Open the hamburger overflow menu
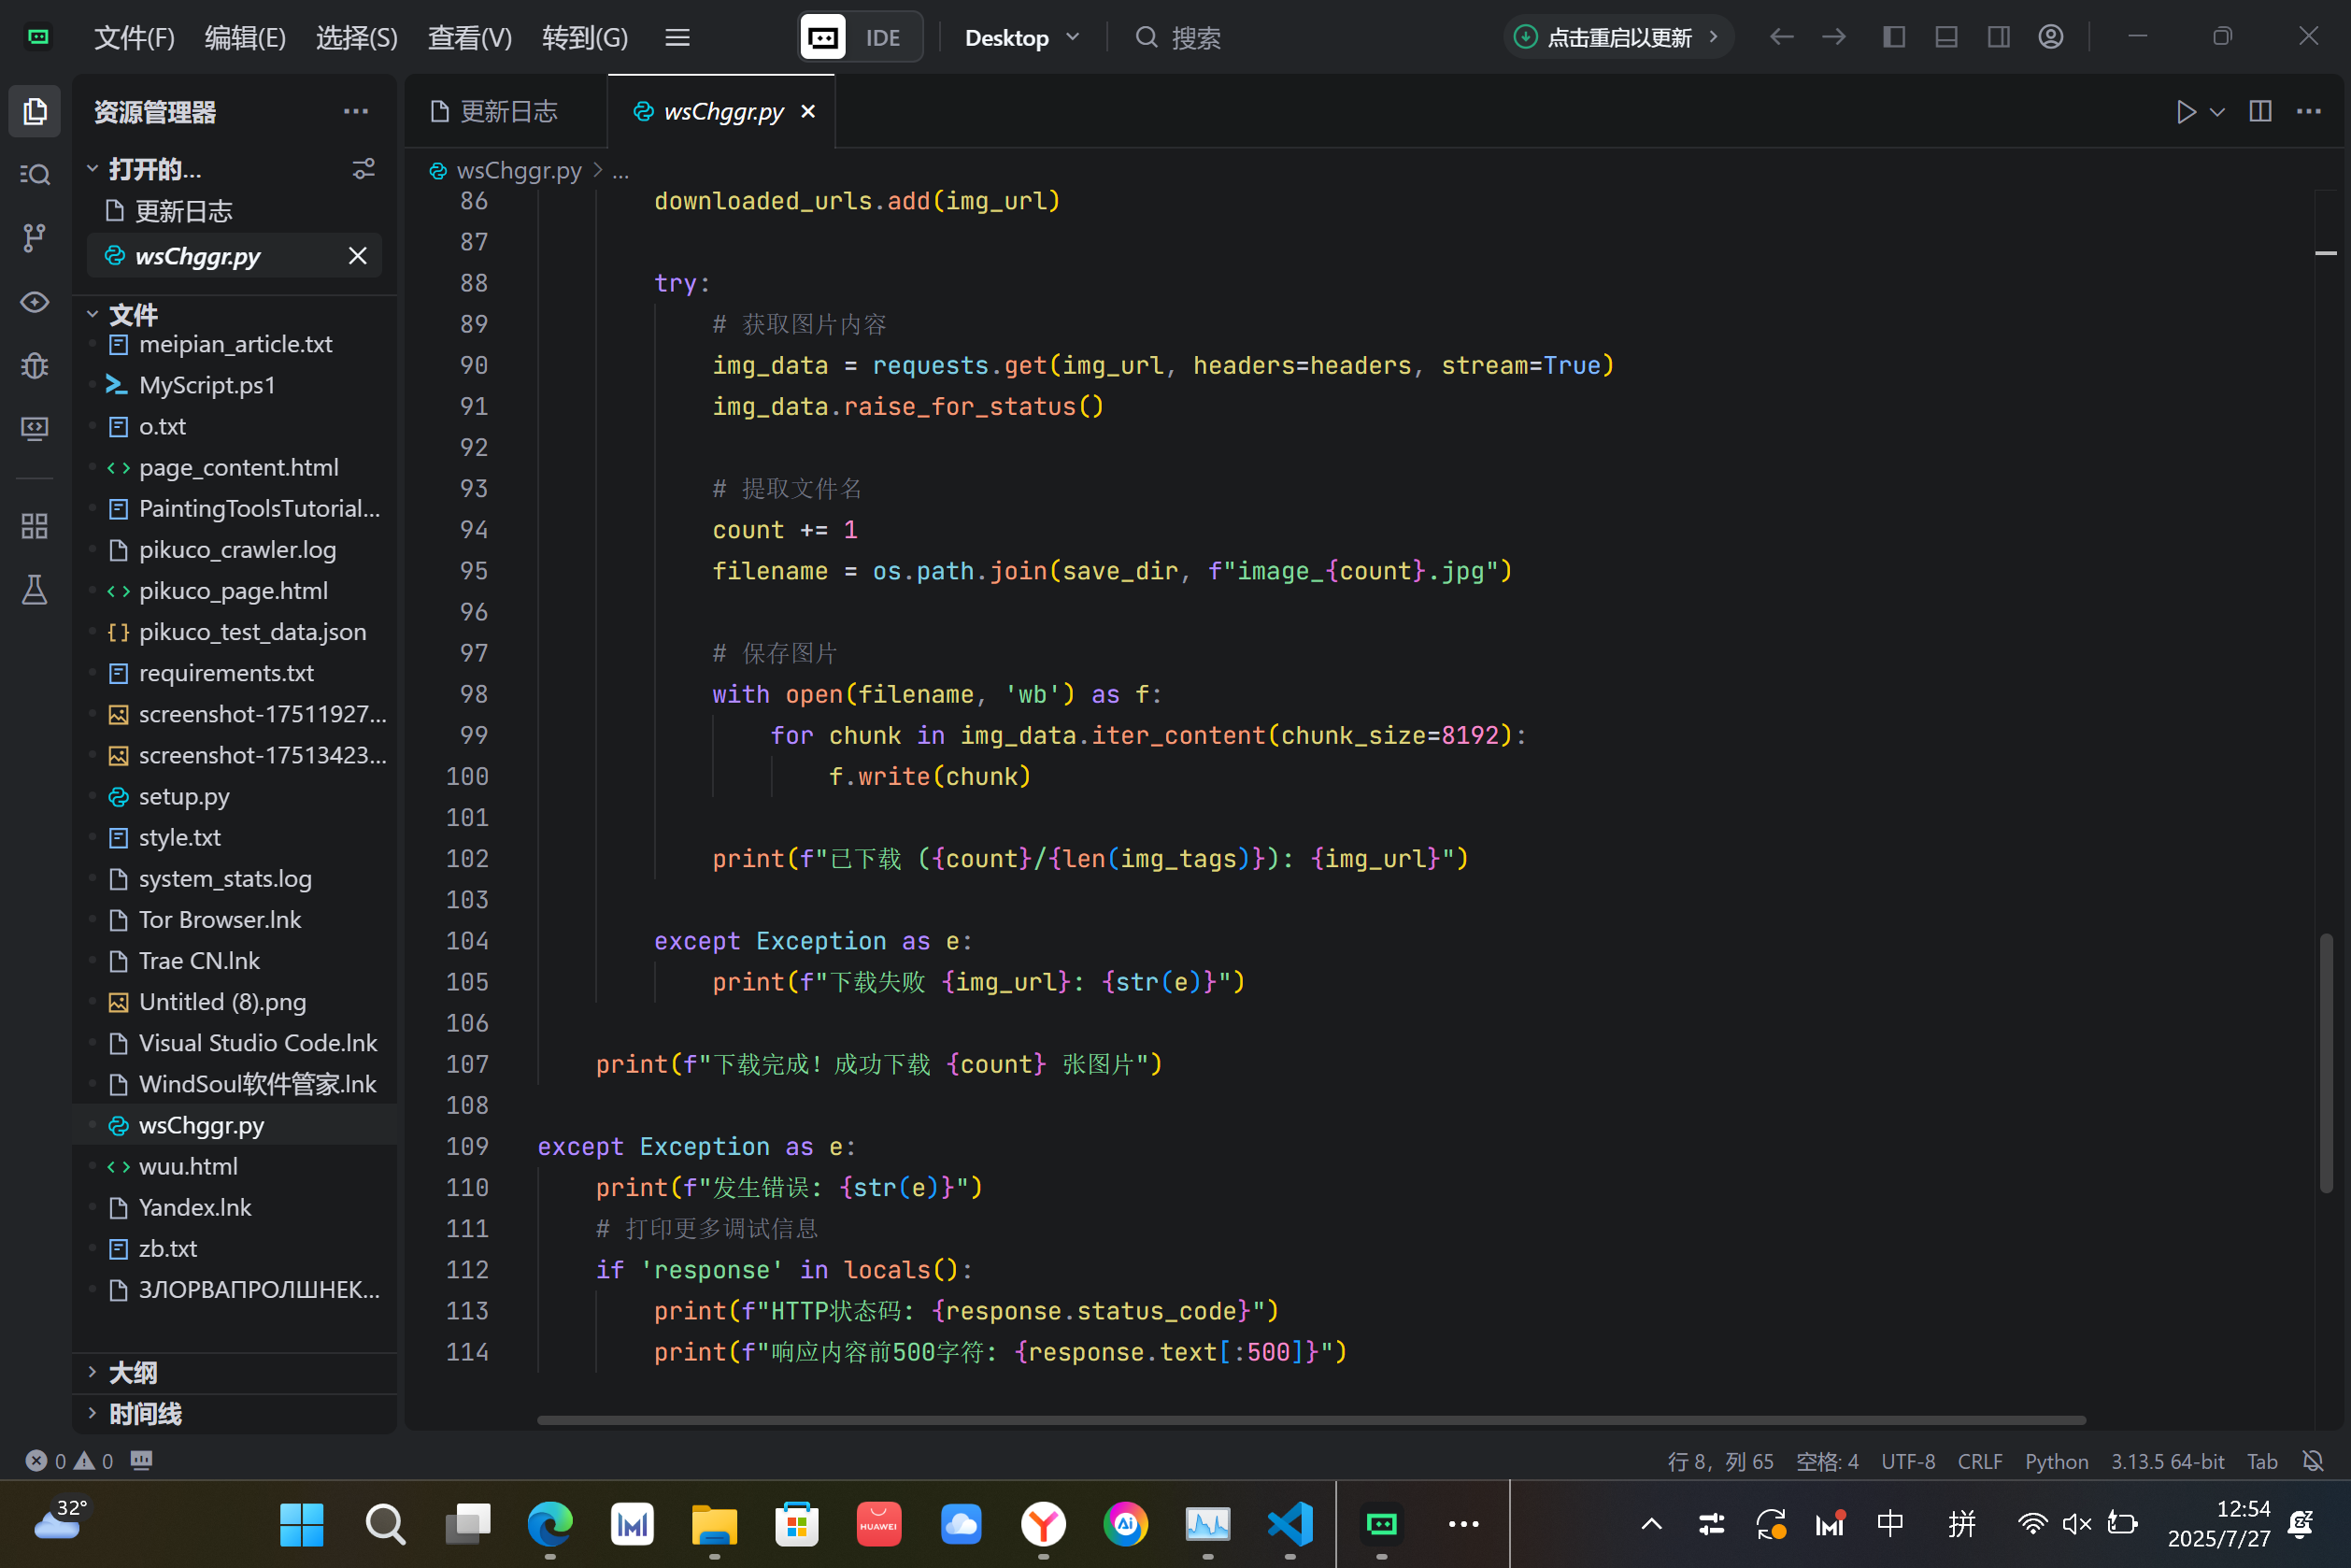This screenshot has height=1568, width=2351. (677, 37)
